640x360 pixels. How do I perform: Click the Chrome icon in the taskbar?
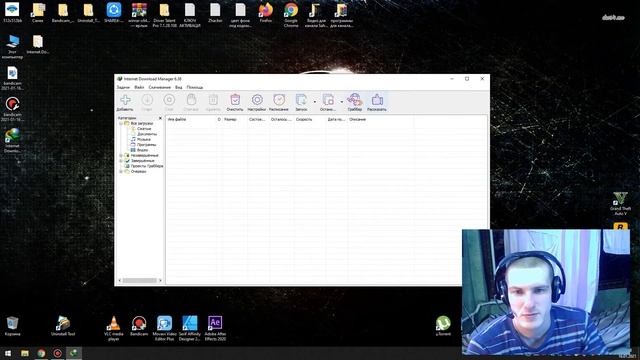[x=41, y=353]
